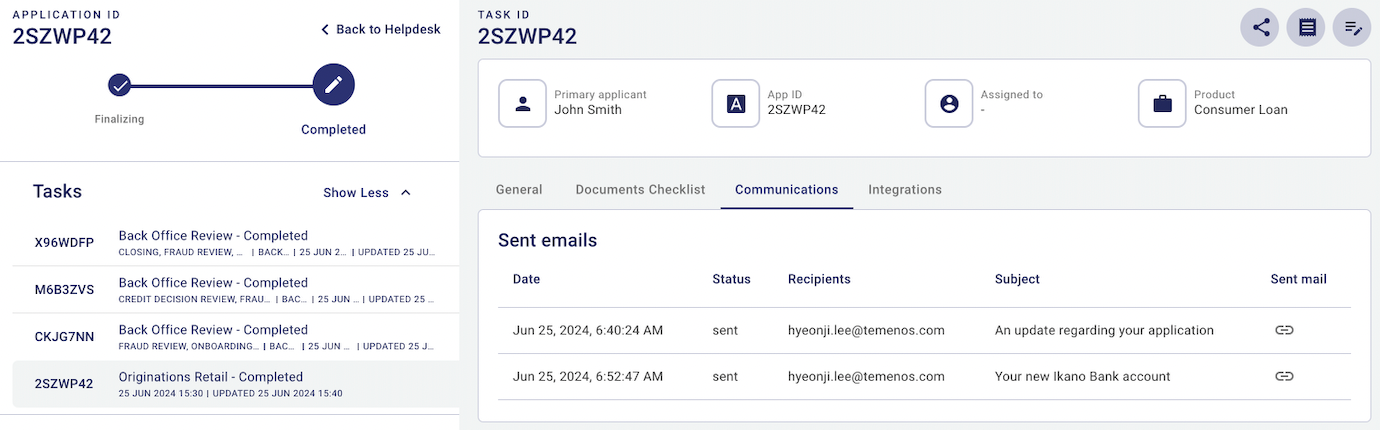The width and height of the screenshot is (1380, 430).
Task: Go back to Helpdesk
Action: click(380, 30)
